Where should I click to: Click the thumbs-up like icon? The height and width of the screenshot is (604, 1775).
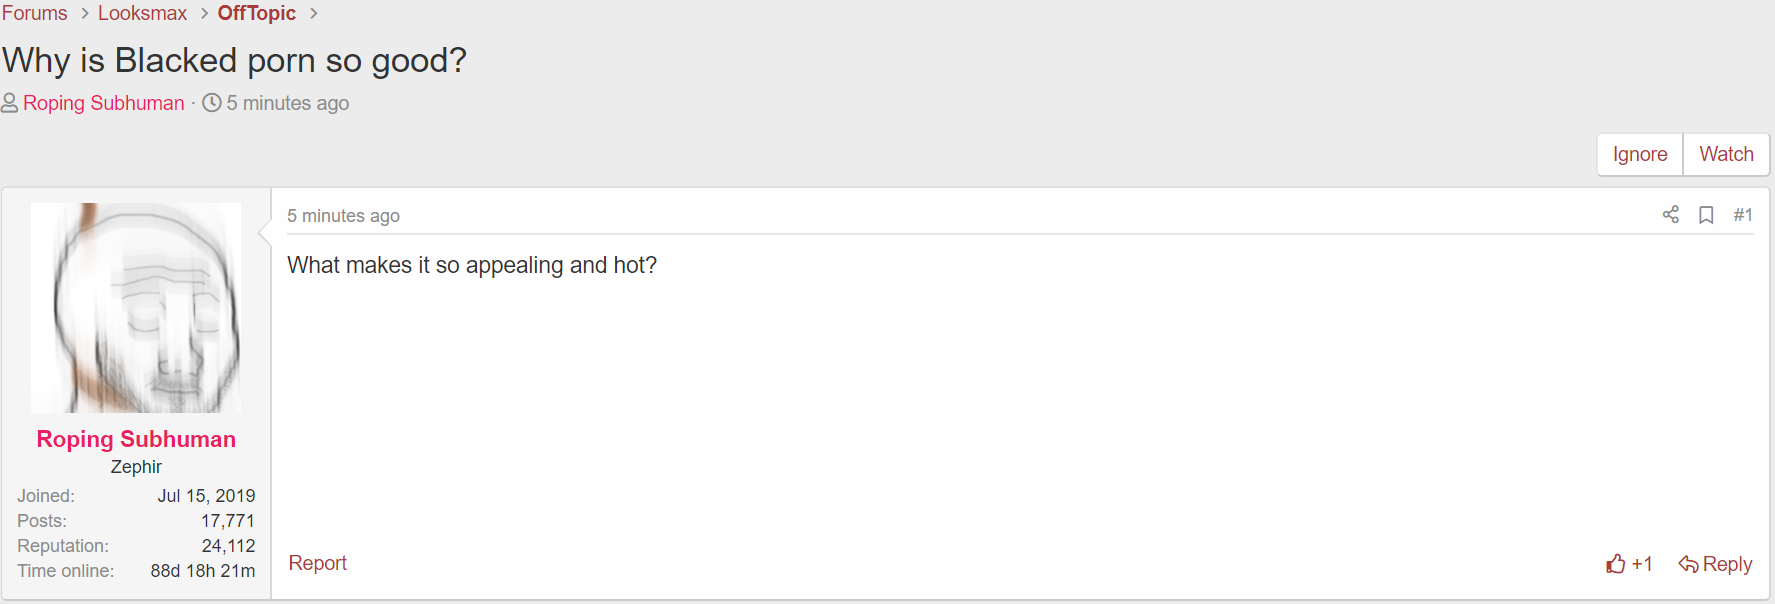tap(1615, 564)
